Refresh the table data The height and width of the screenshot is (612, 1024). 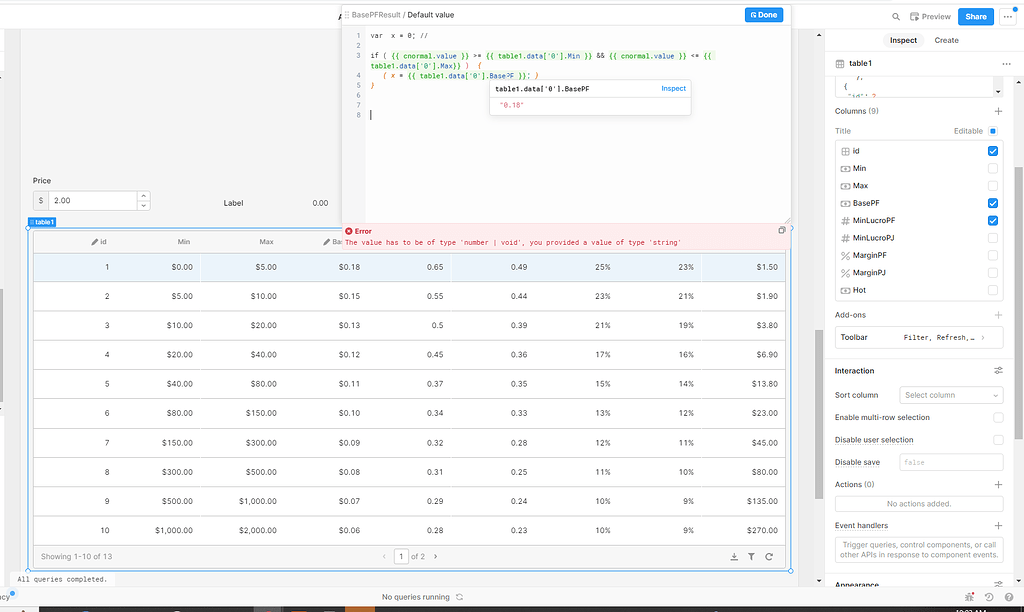pos(769,557)
